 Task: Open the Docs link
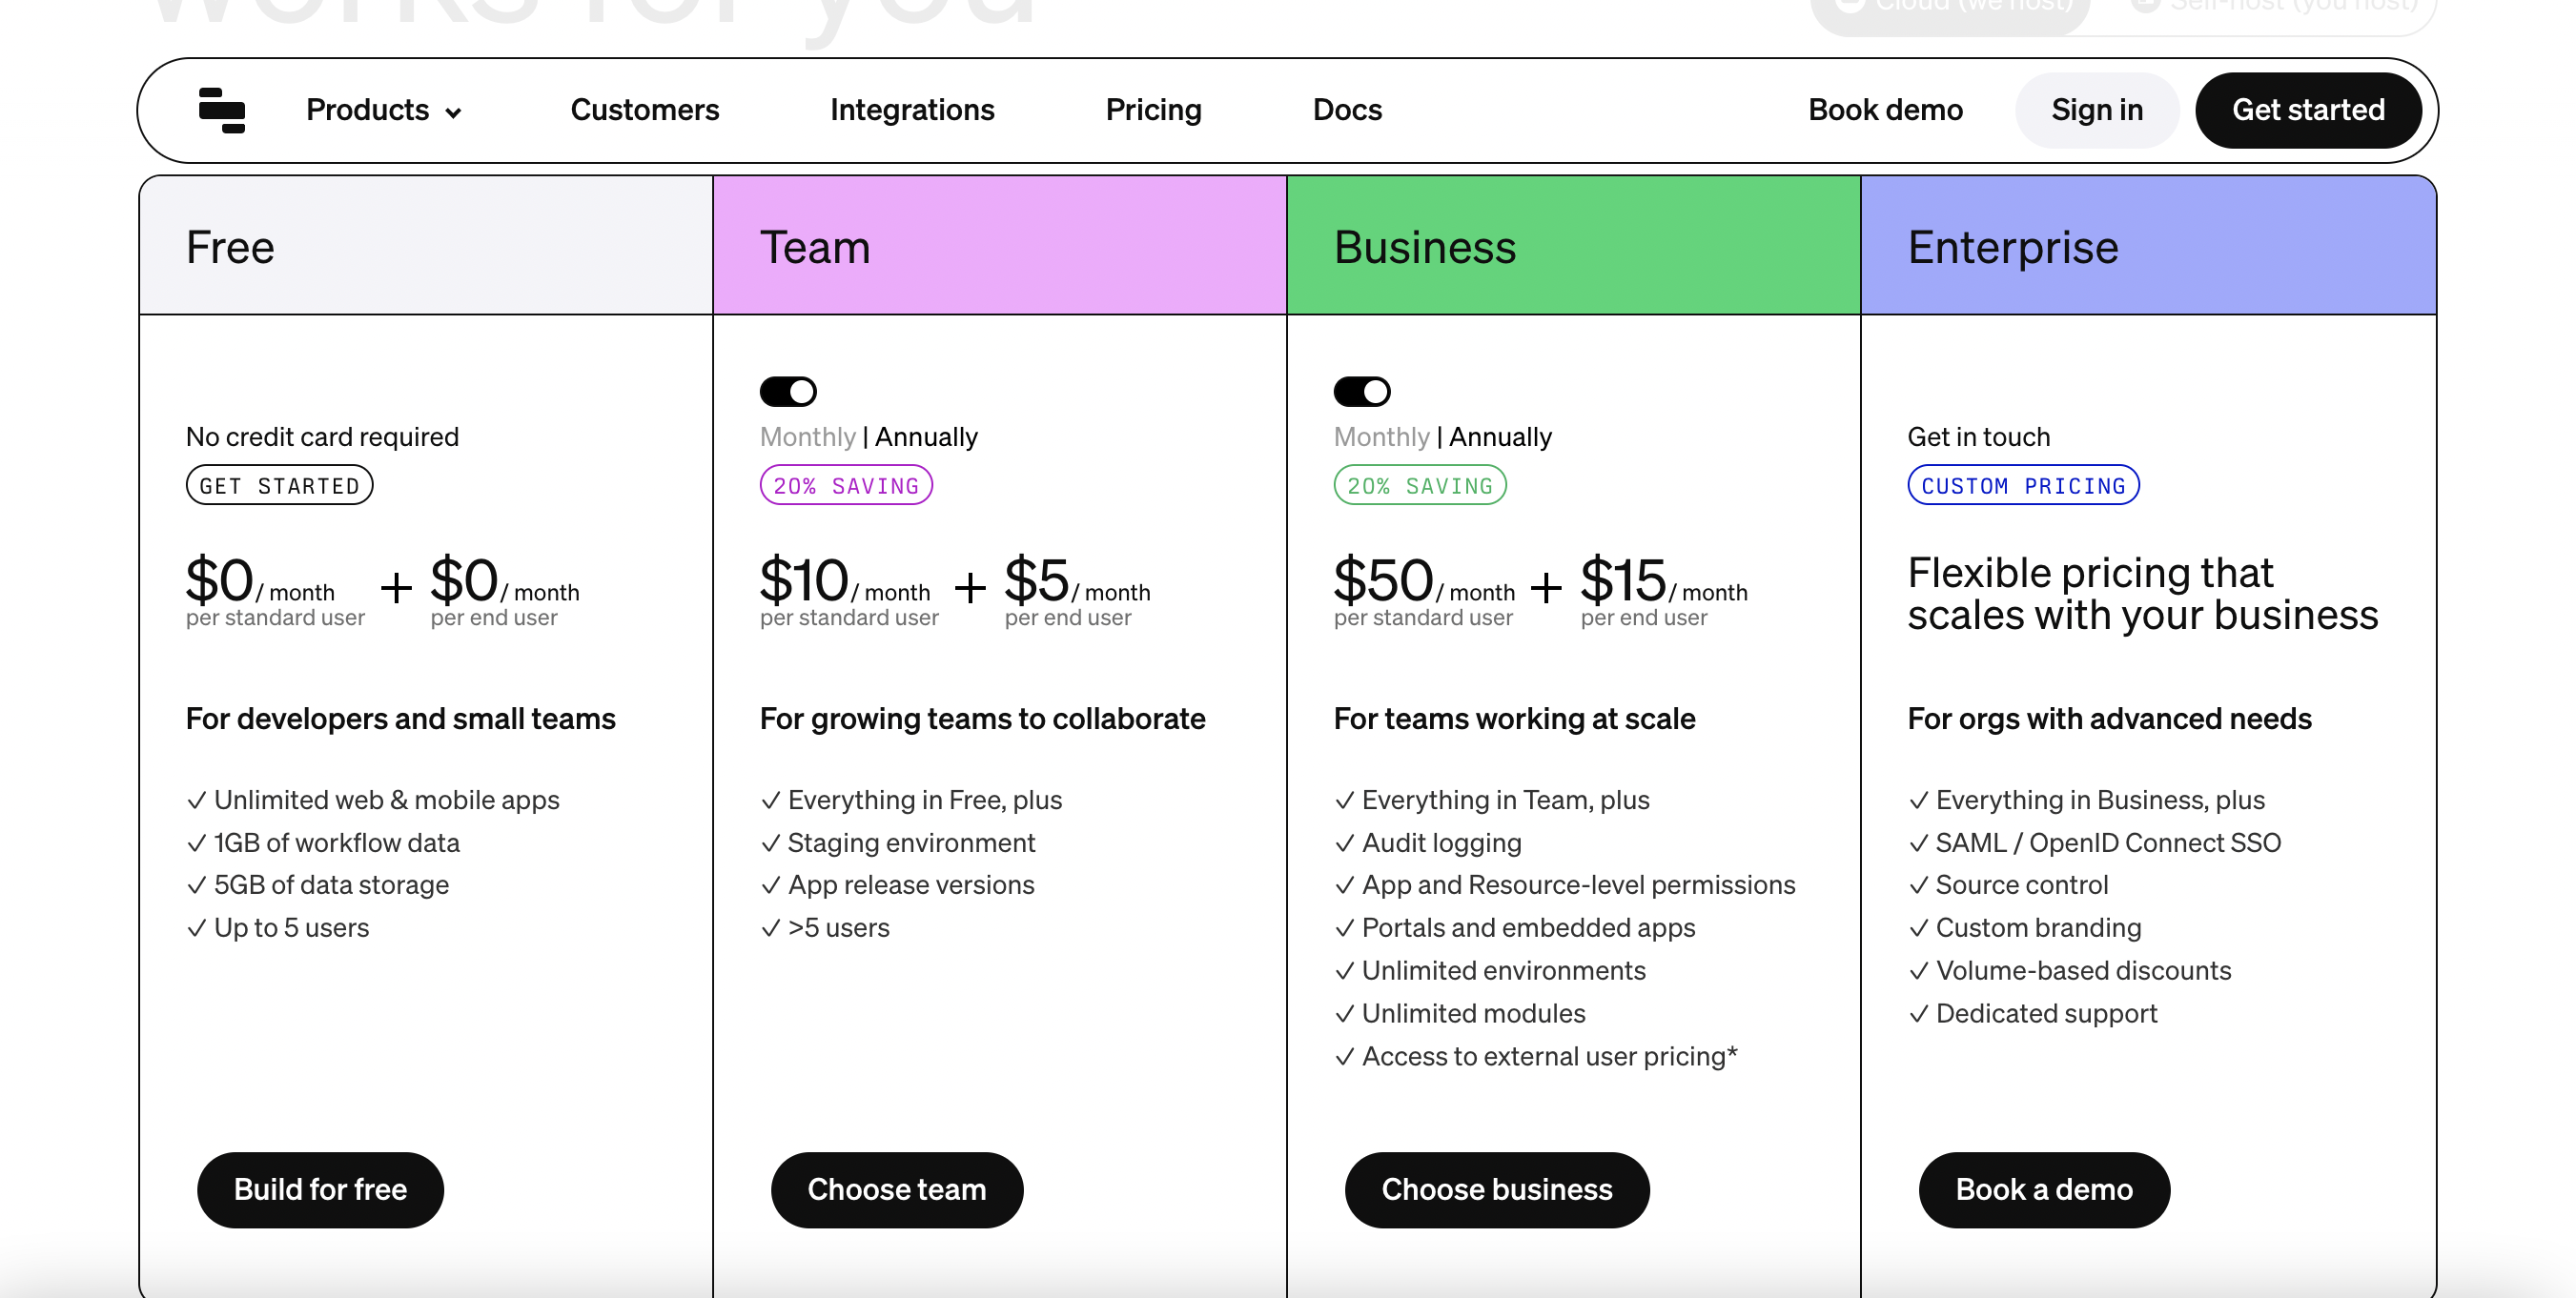1347,110
